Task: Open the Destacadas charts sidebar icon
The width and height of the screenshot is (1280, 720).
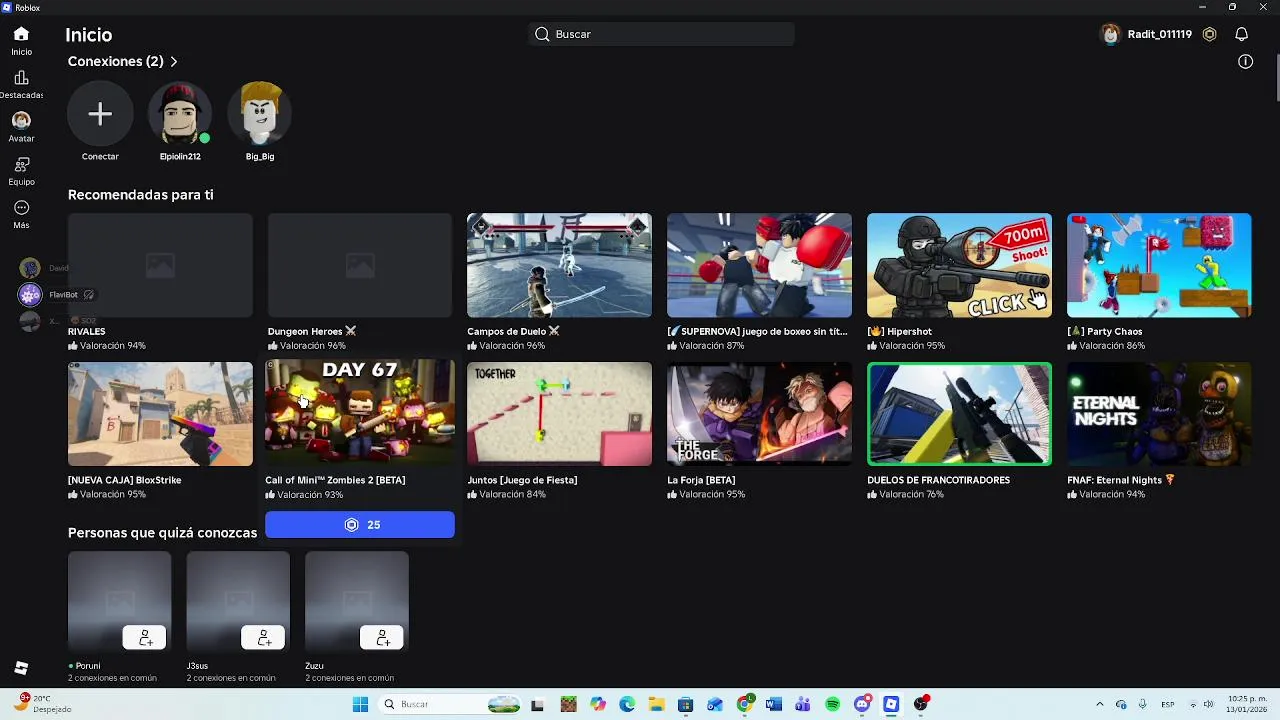Action: [21, 78]
